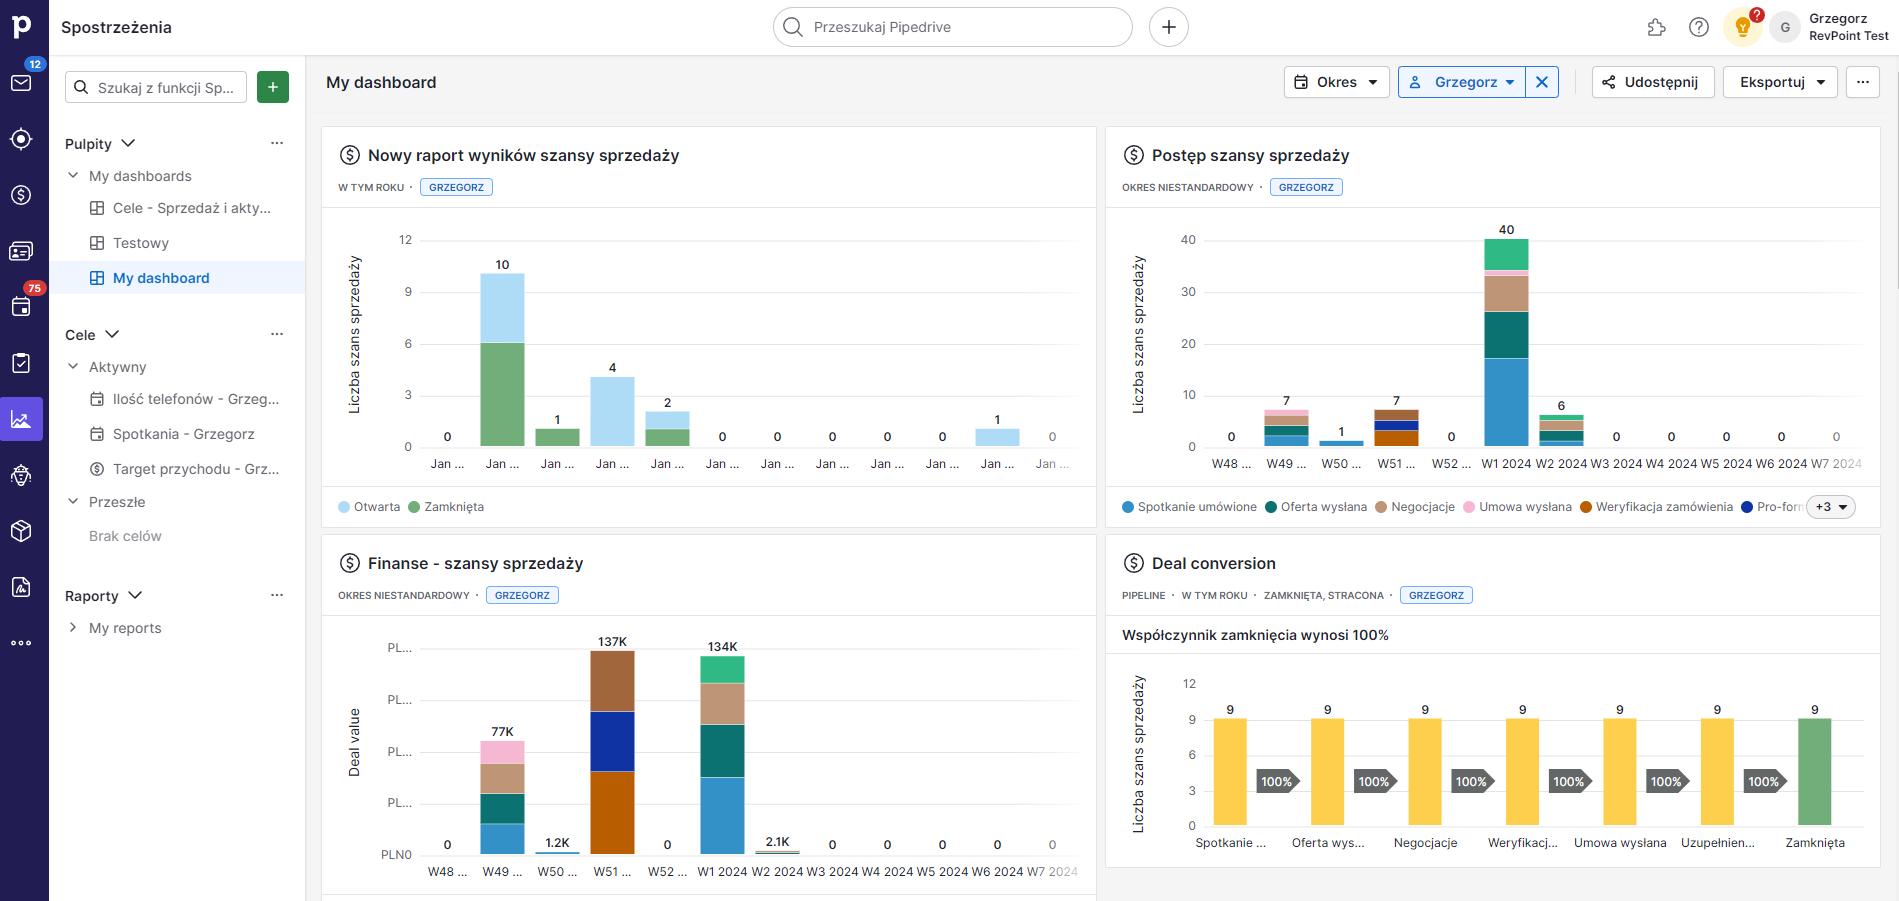Viewport: 1899px width, 901px height.
Task: Toggle Umowa wysłana legend series
Action: tap(1517, 507)
